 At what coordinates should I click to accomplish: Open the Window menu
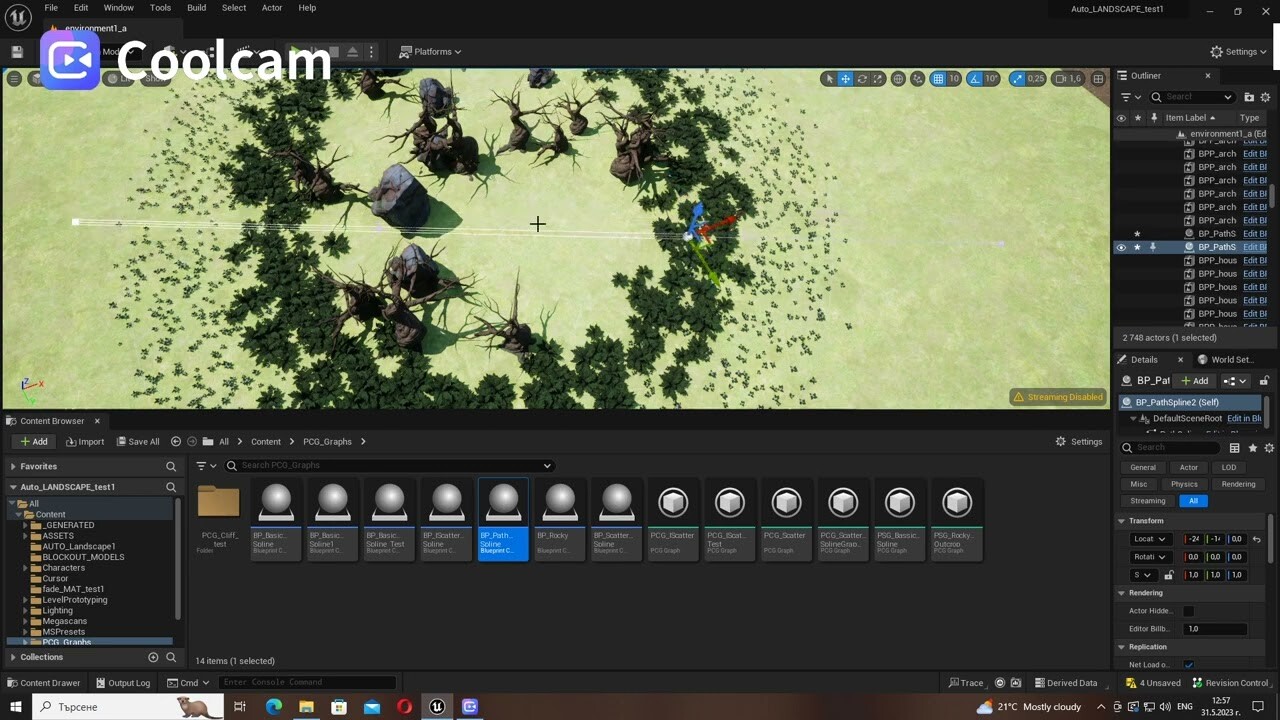(118, 8)
